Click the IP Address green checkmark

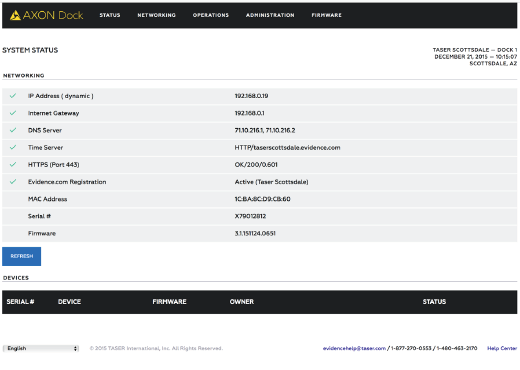tap(13, 96)
